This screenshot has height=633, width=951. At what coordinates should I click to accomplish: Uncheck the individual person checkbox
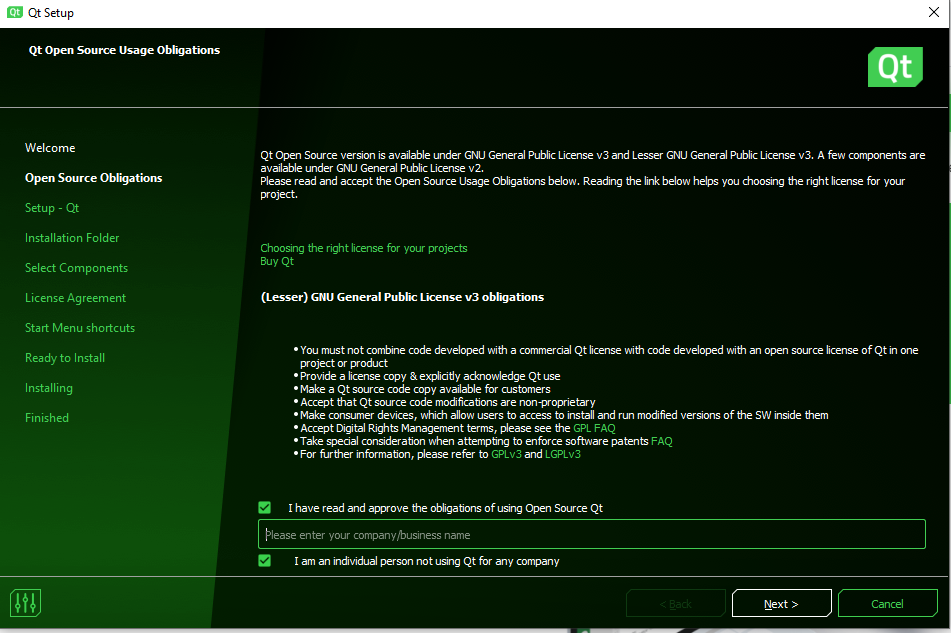point(264,560)
